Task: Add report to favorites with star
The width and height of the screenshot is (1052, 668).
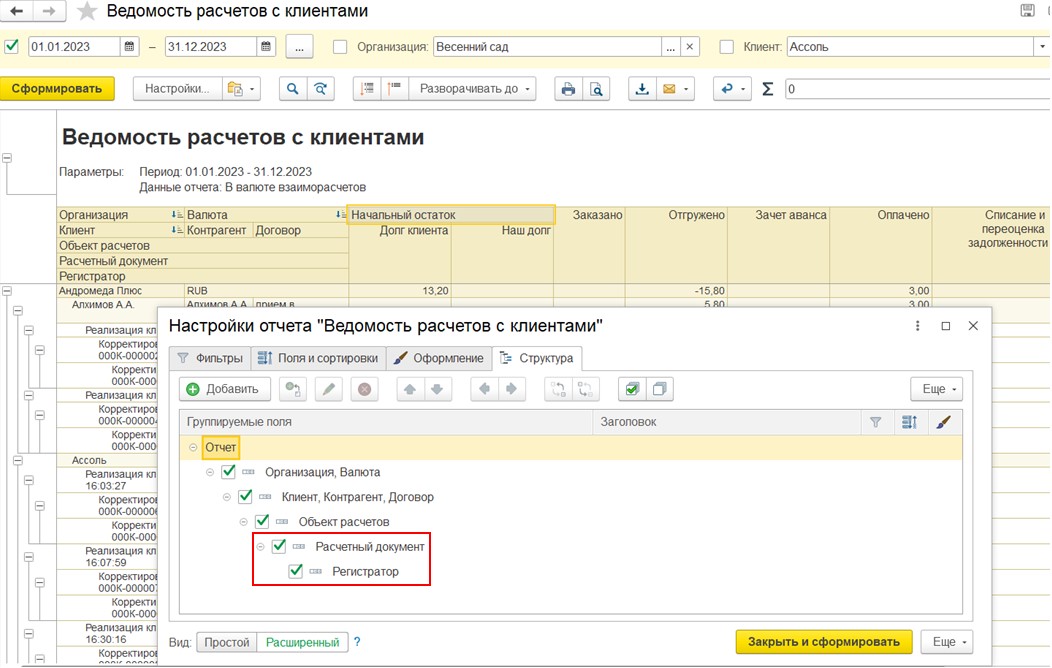Action: pyautogui.click(x=88, y=12)
